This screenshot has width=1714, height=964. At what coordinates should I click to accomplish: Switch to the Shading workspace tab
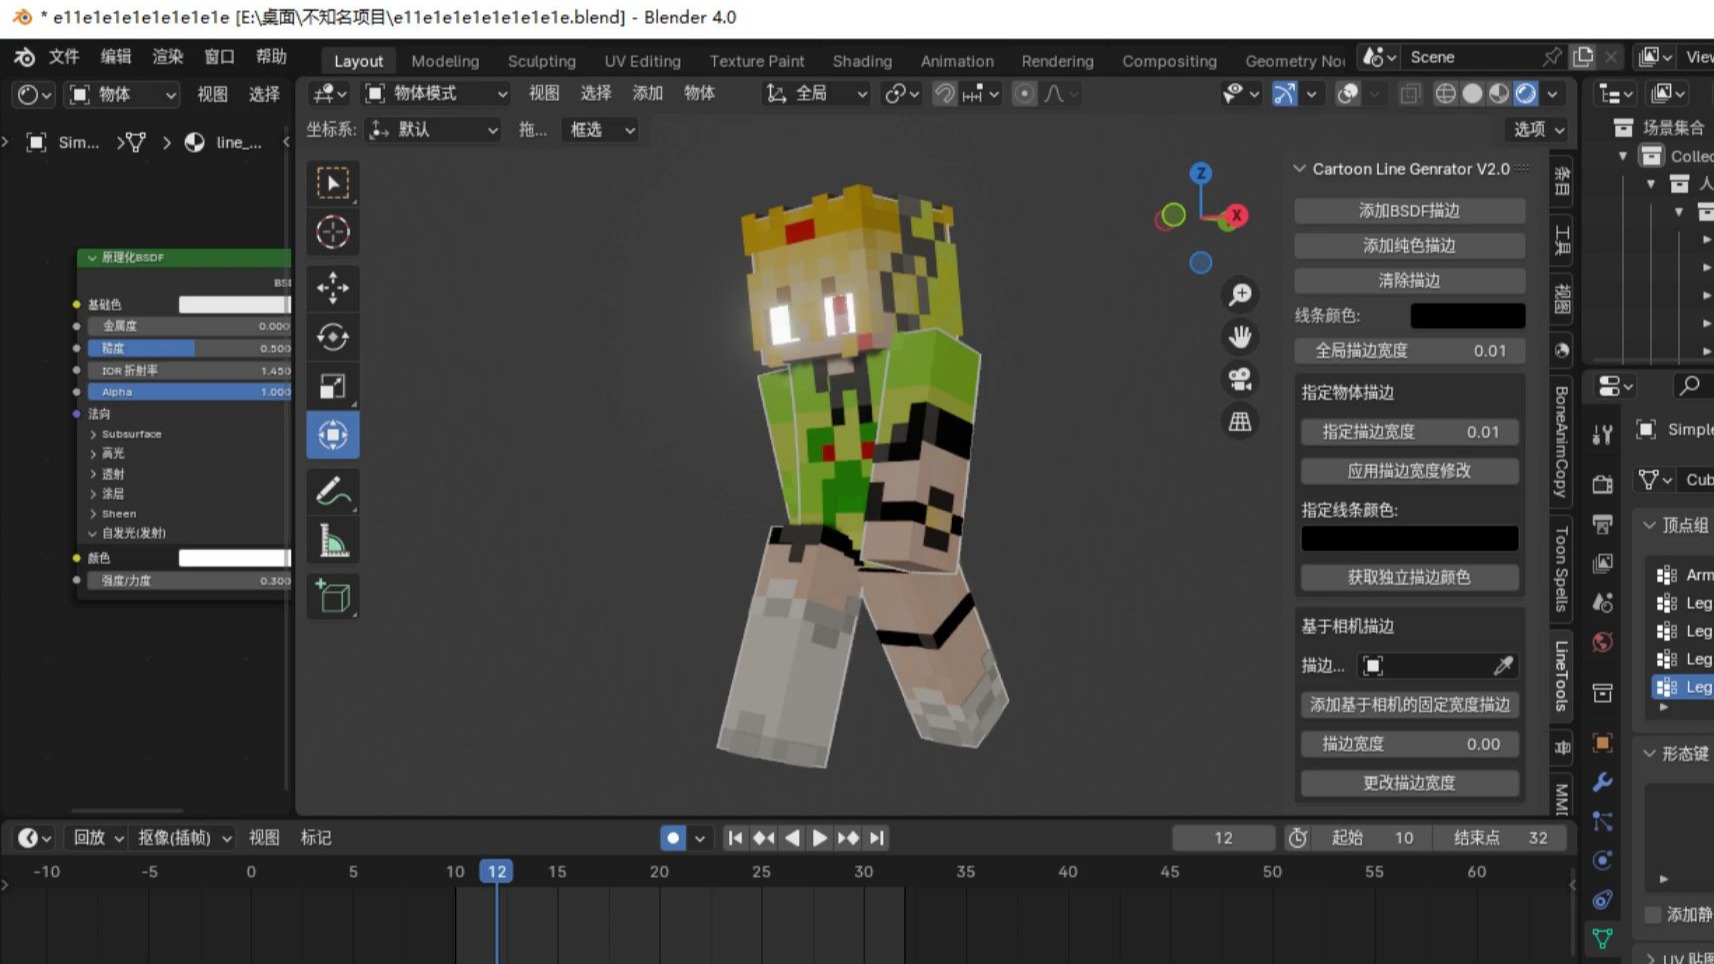(862, 61)
